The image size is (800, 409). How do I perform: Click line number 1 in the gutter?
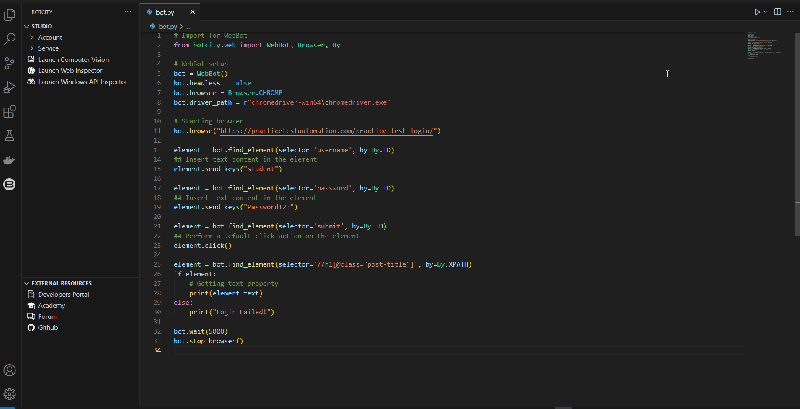point(159,36)
